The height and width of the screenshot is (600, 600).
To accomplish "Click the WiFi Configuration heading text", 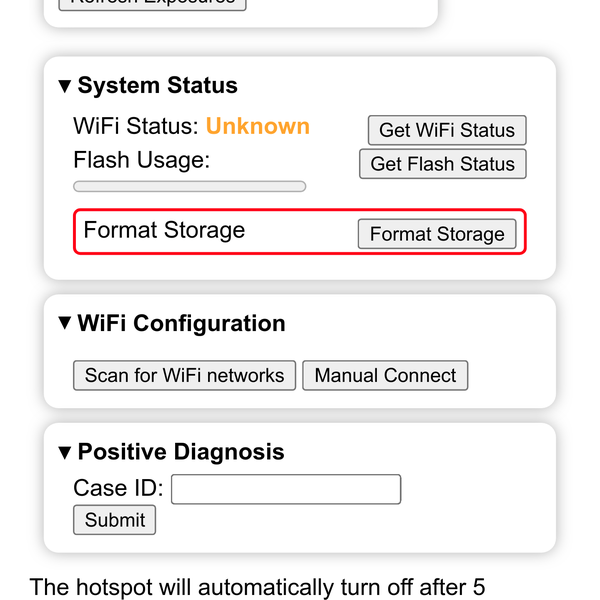I will point(181,324).
